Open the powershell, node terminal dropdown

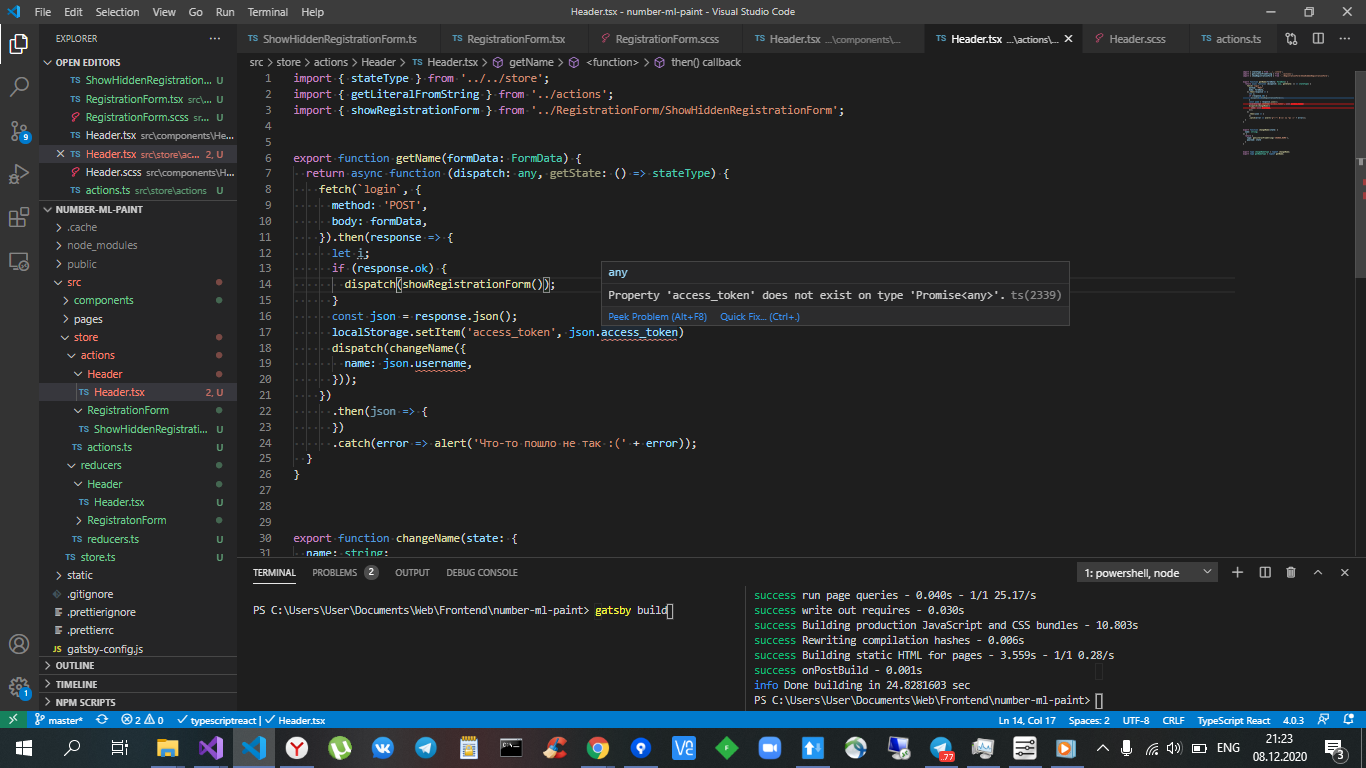click(1147, 572)
